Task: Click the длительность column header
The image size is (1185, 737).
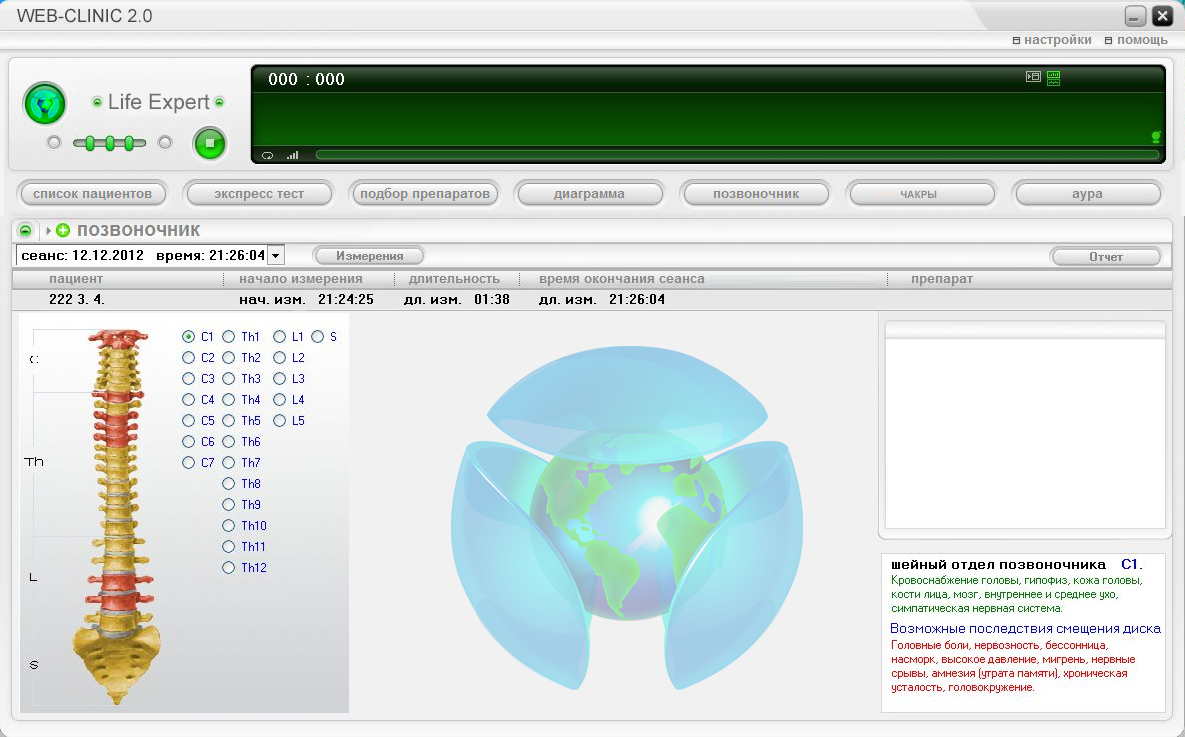Action: [x=454, y=279]
